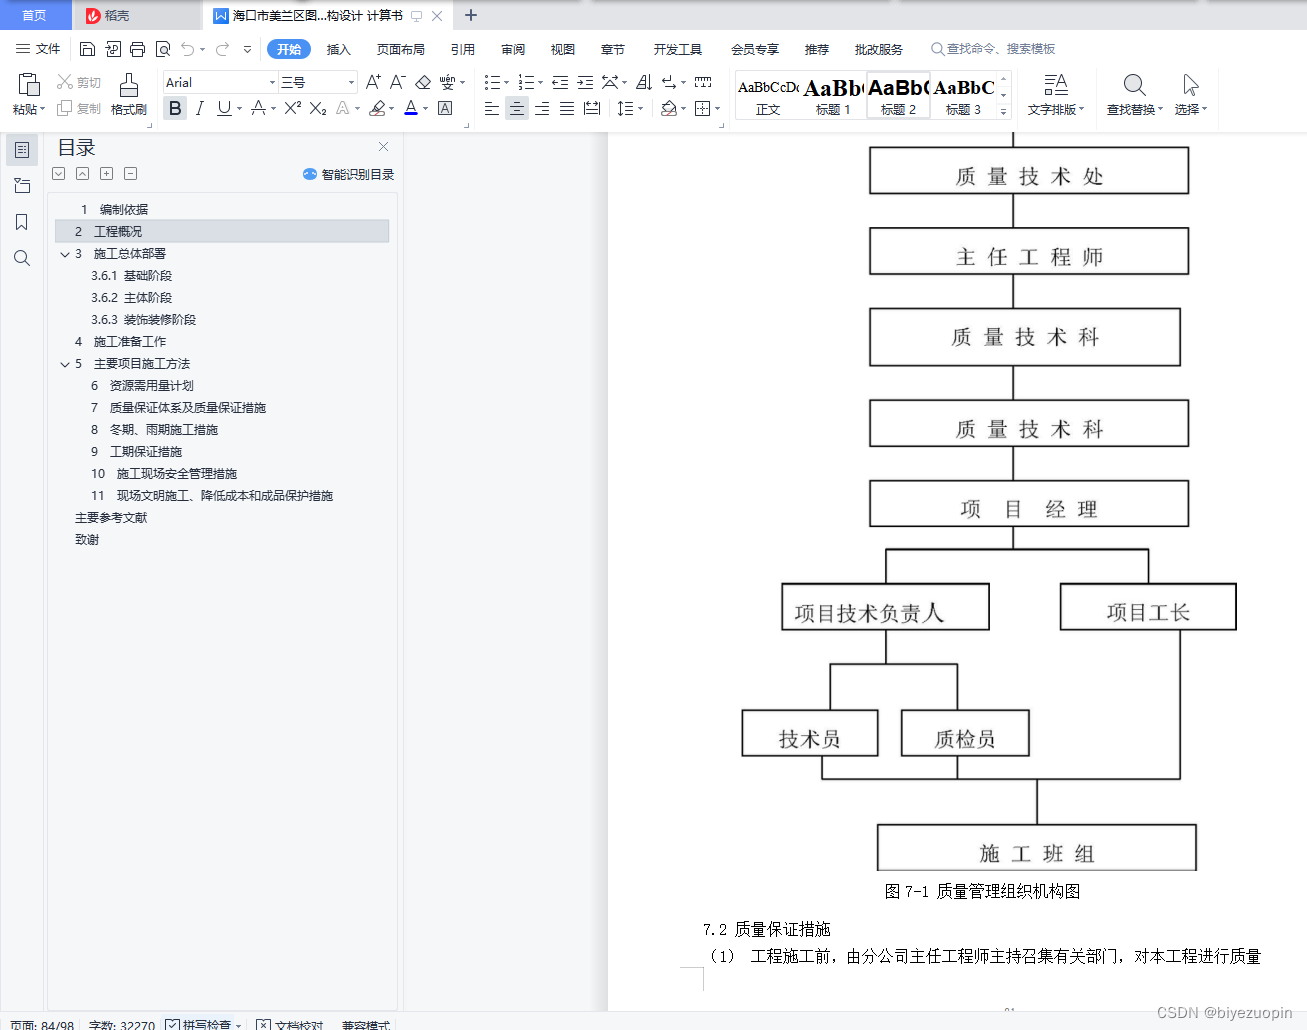Open line spacing dropdown

point(638,108)
